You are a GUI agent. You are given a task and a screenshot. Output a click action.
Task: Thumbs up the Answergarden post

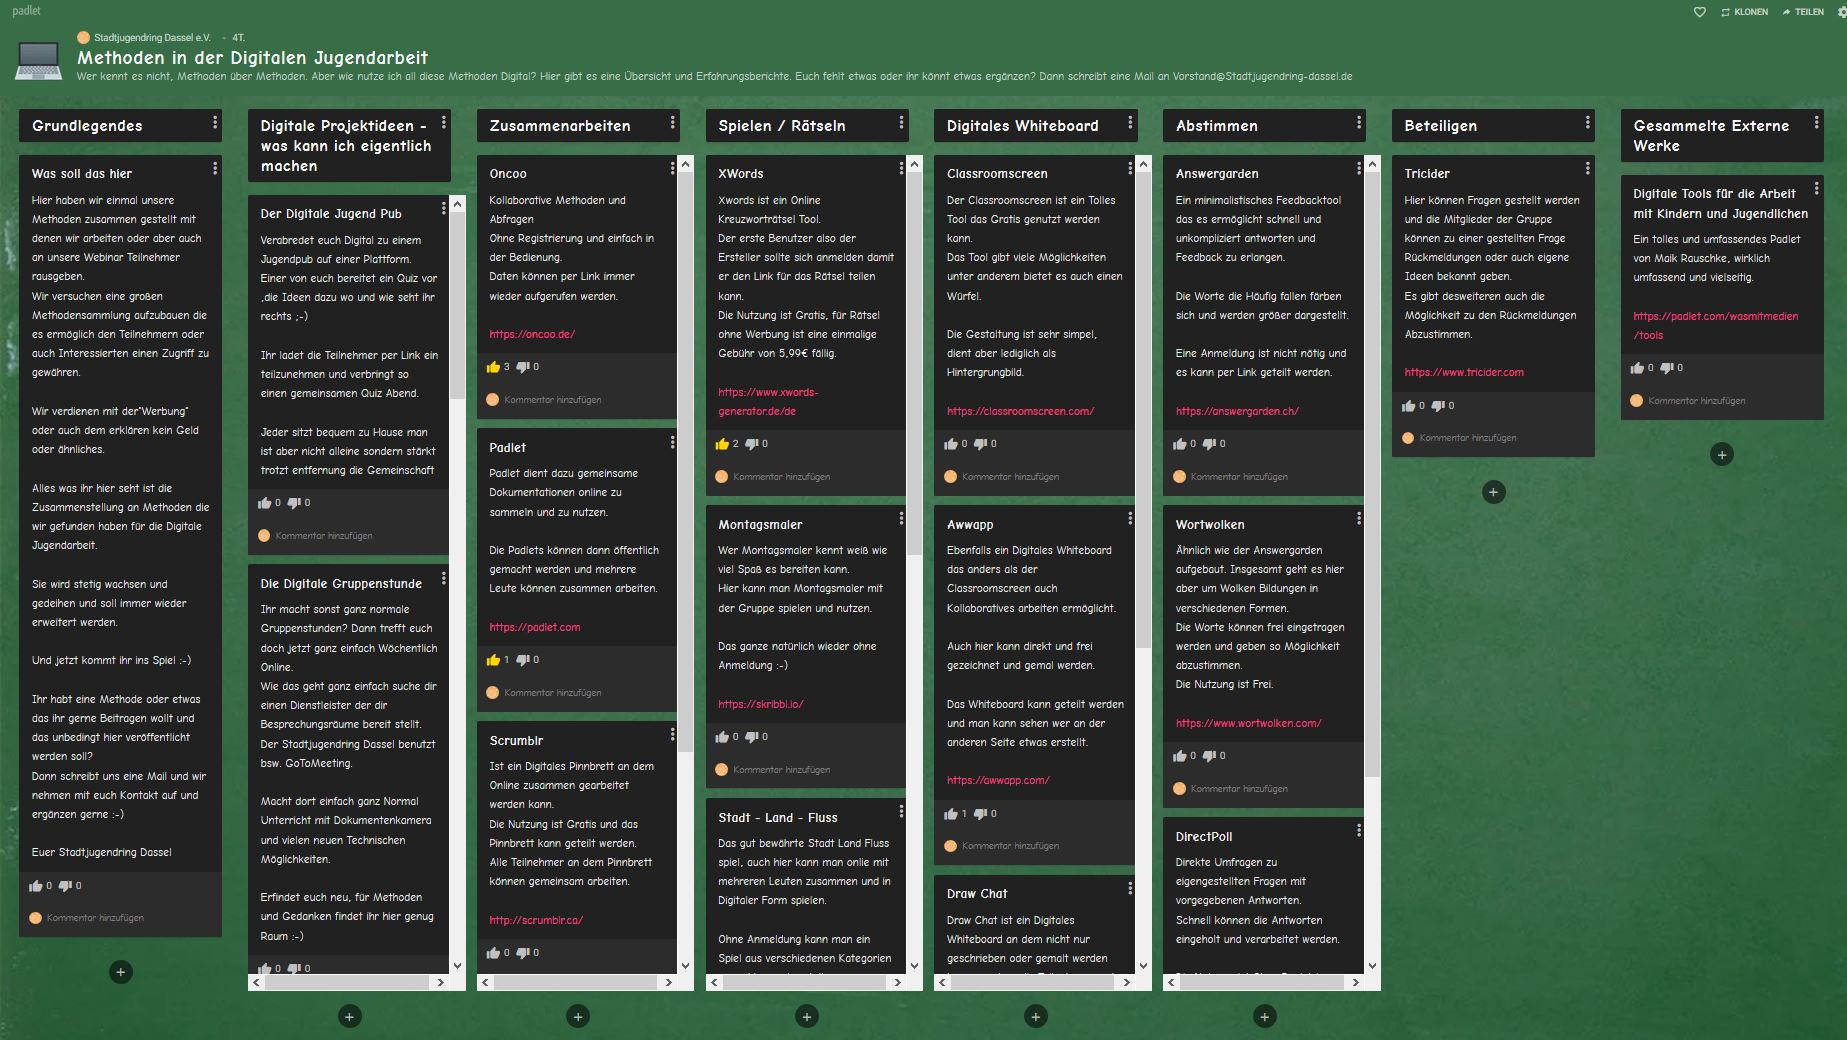pyautogui.click(x=1180, y=444)
